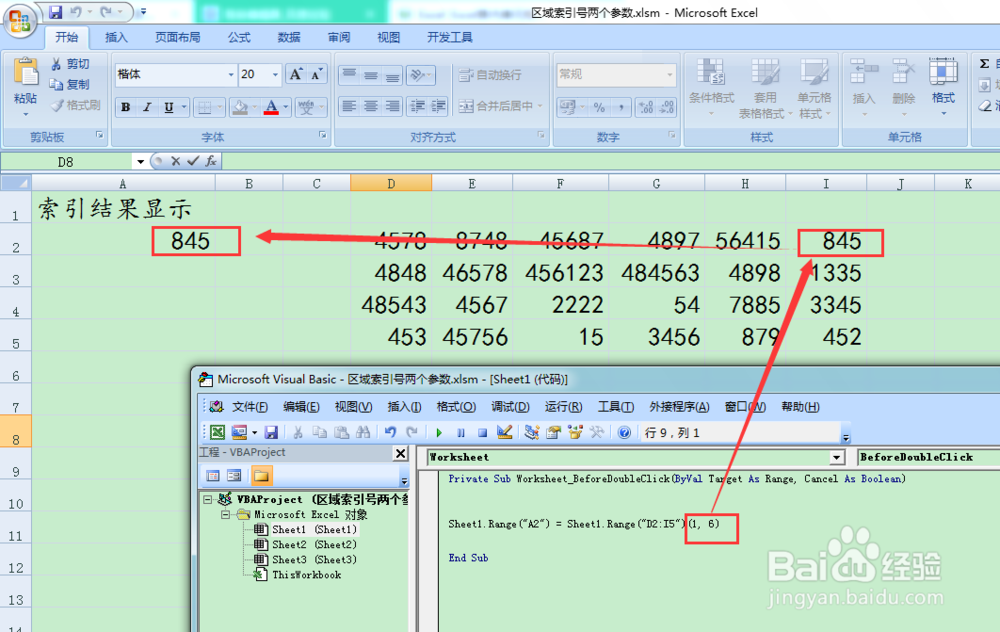Screen dimensions: 1000x632
Task: Switch to the 插入 ribbon tab
Action: coord(117,37)
